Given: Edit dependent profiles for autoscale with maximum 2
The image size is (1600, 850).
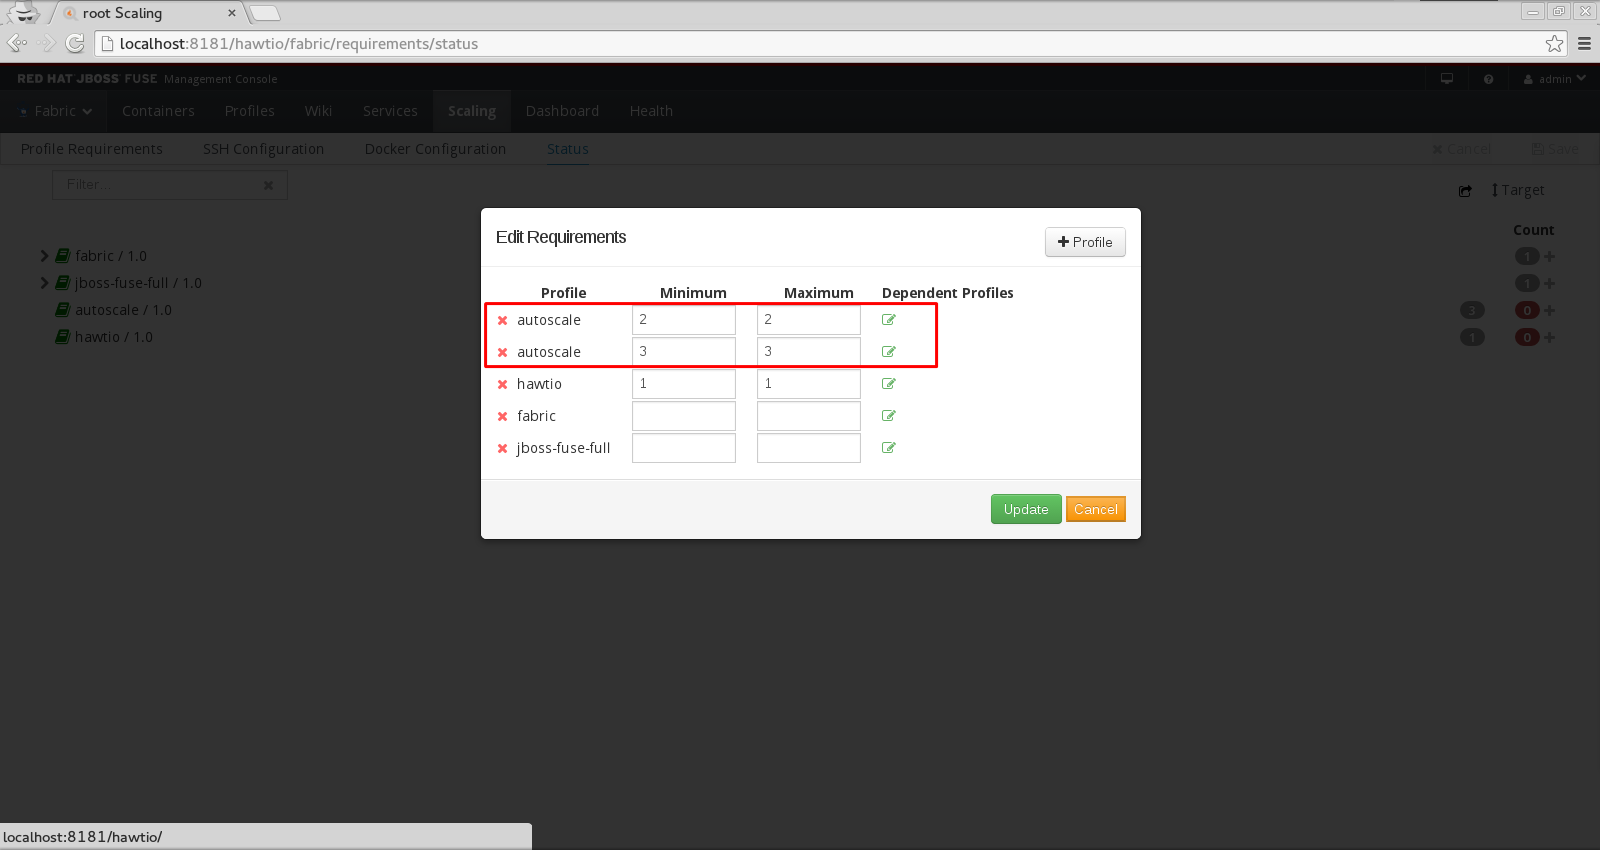Looking at the screenshot, I should [x=889, y=320].
